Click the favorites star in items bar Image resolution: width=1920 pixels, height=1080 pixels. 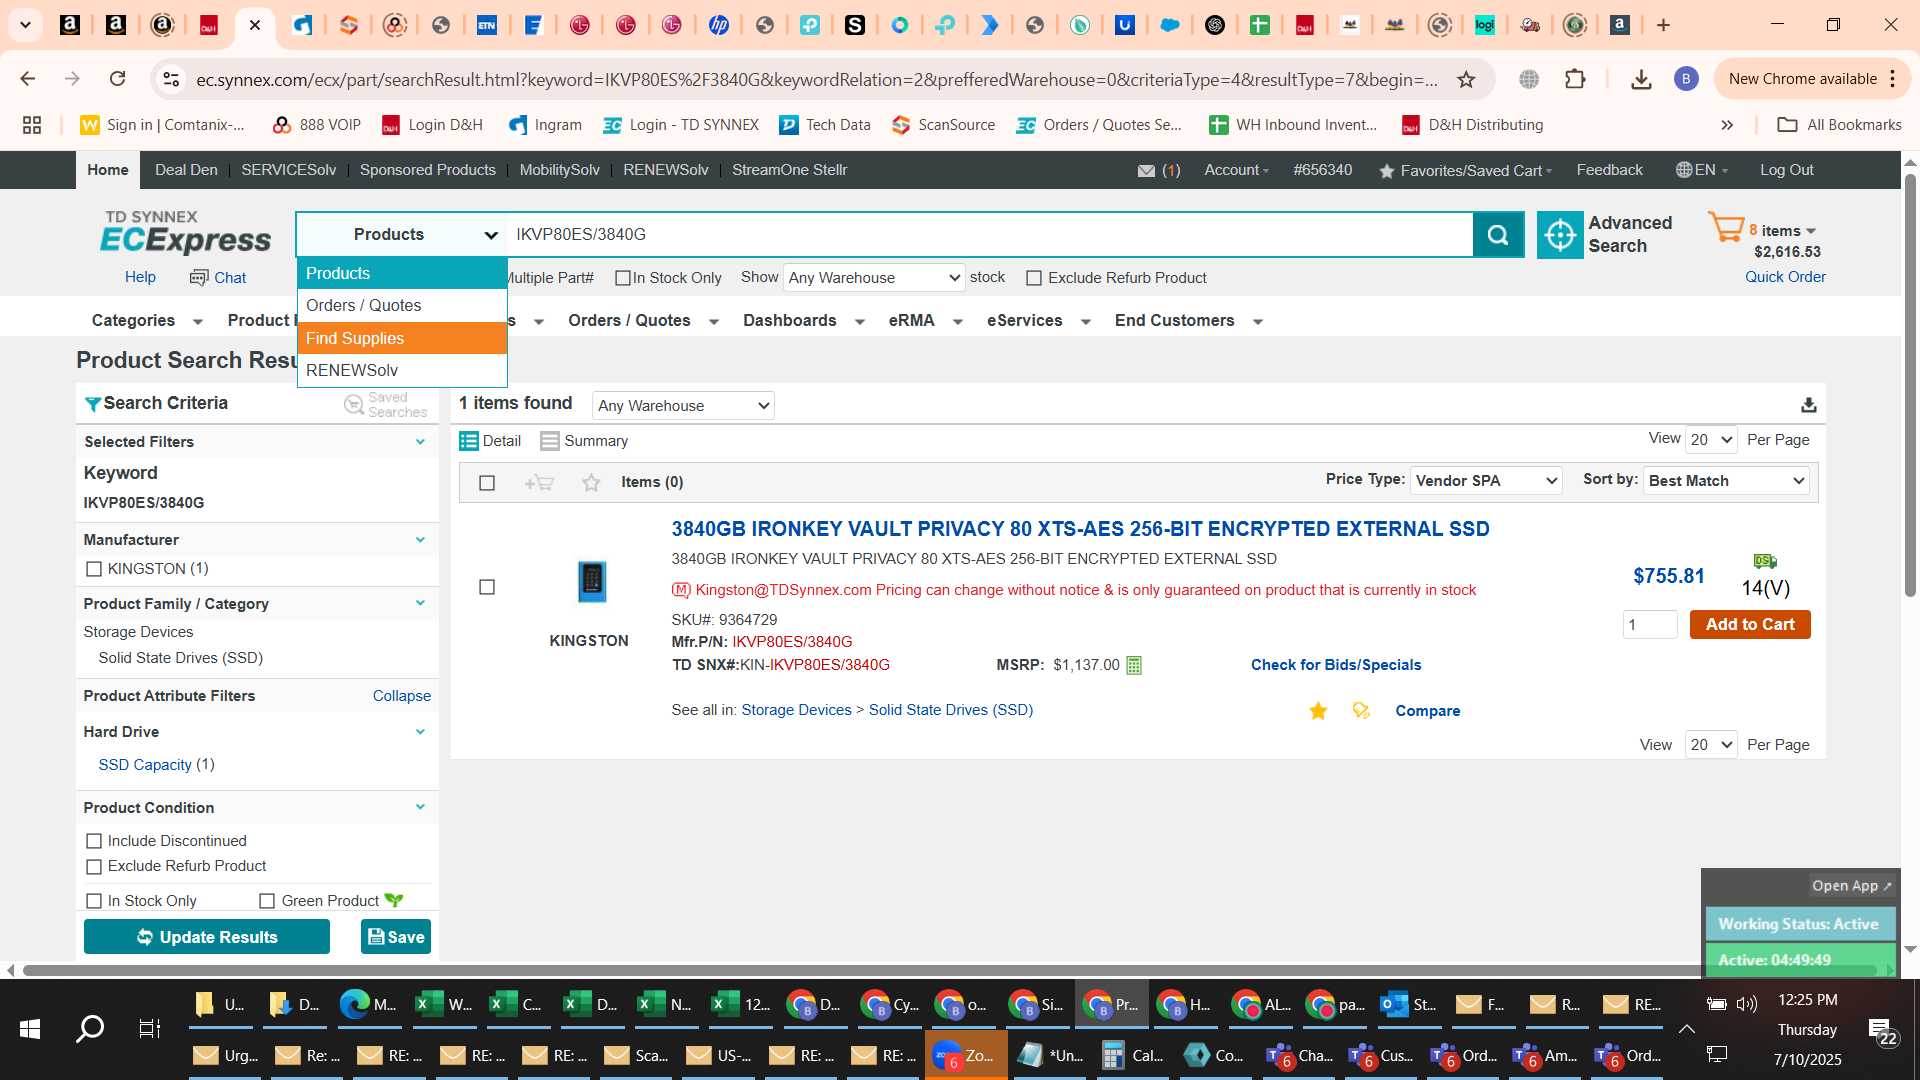tap(591, 483)
